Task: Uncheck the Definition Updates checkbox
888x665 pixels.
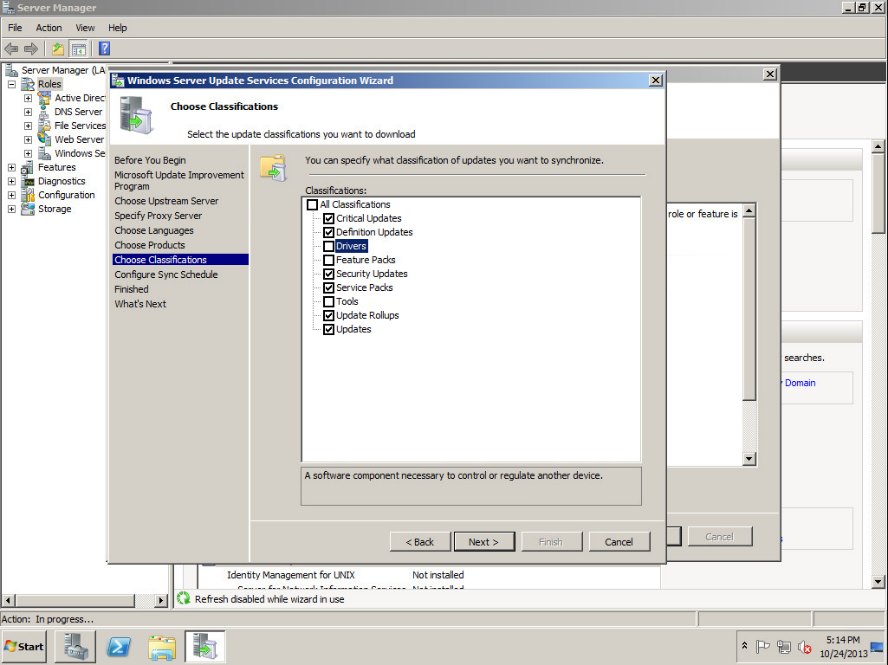Action: tap(328, 232)
